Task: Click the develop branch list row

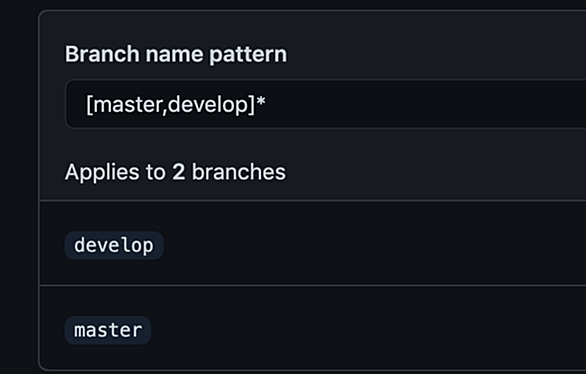Action: coord(313,244)
